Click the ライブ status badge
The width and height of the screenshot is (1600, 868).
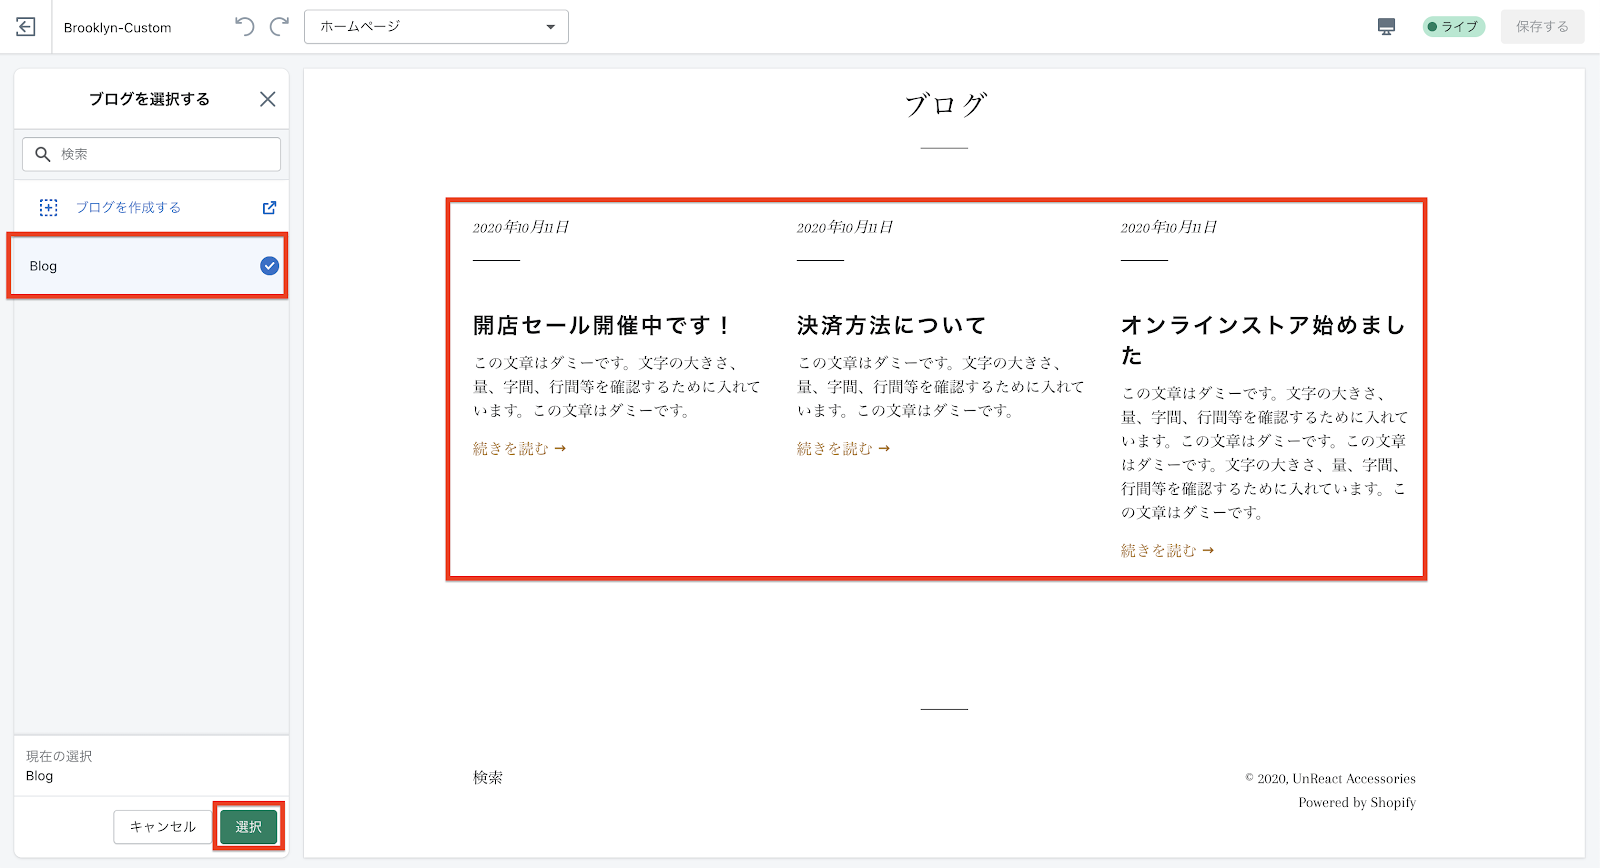pyautogui.click(x=1453, y=27)
